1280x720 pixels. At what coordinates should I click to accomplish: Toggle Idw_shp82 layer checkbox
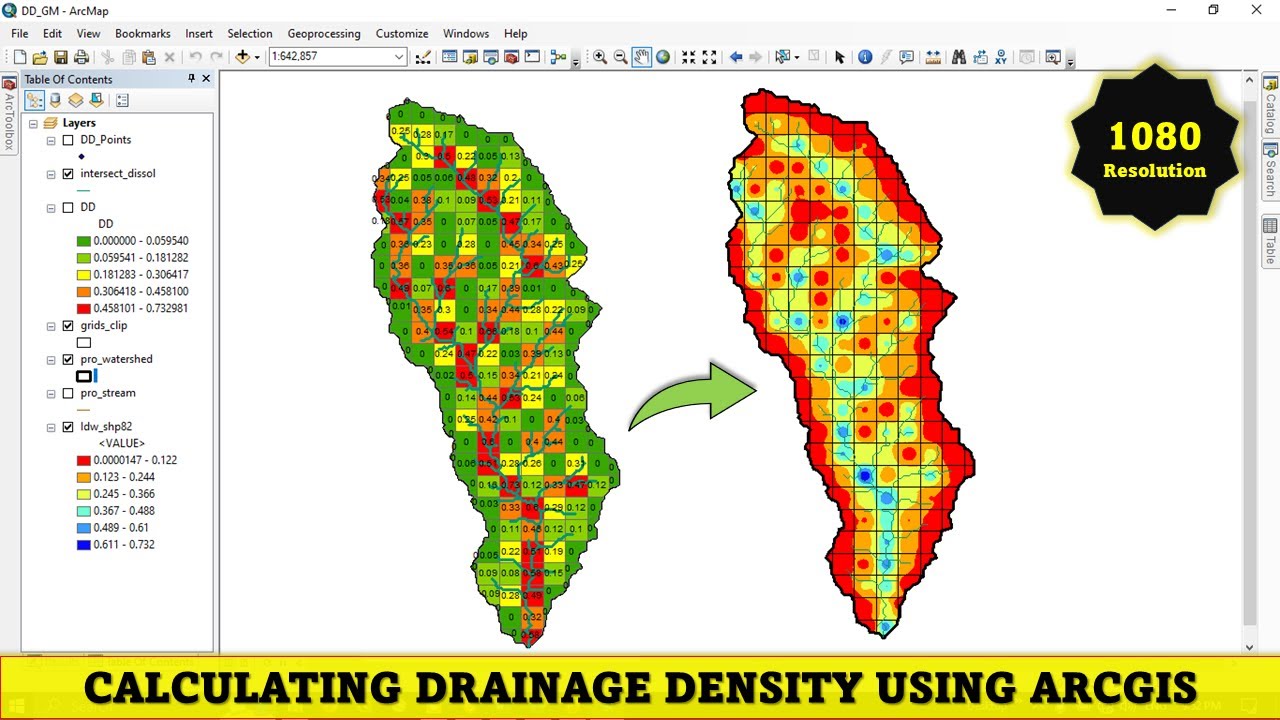point(68,428)
